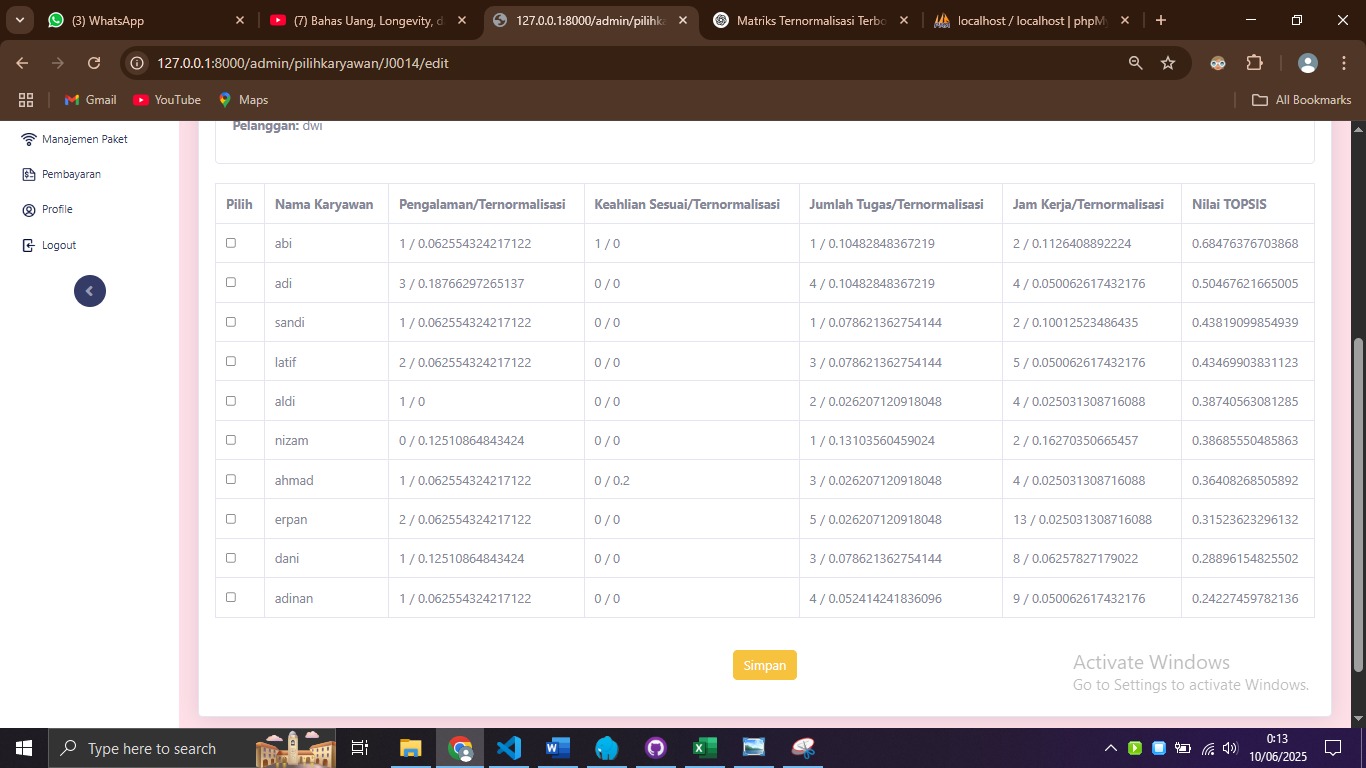Switch to localhost phpMyAdmin tab

[x=1030, y=20]
